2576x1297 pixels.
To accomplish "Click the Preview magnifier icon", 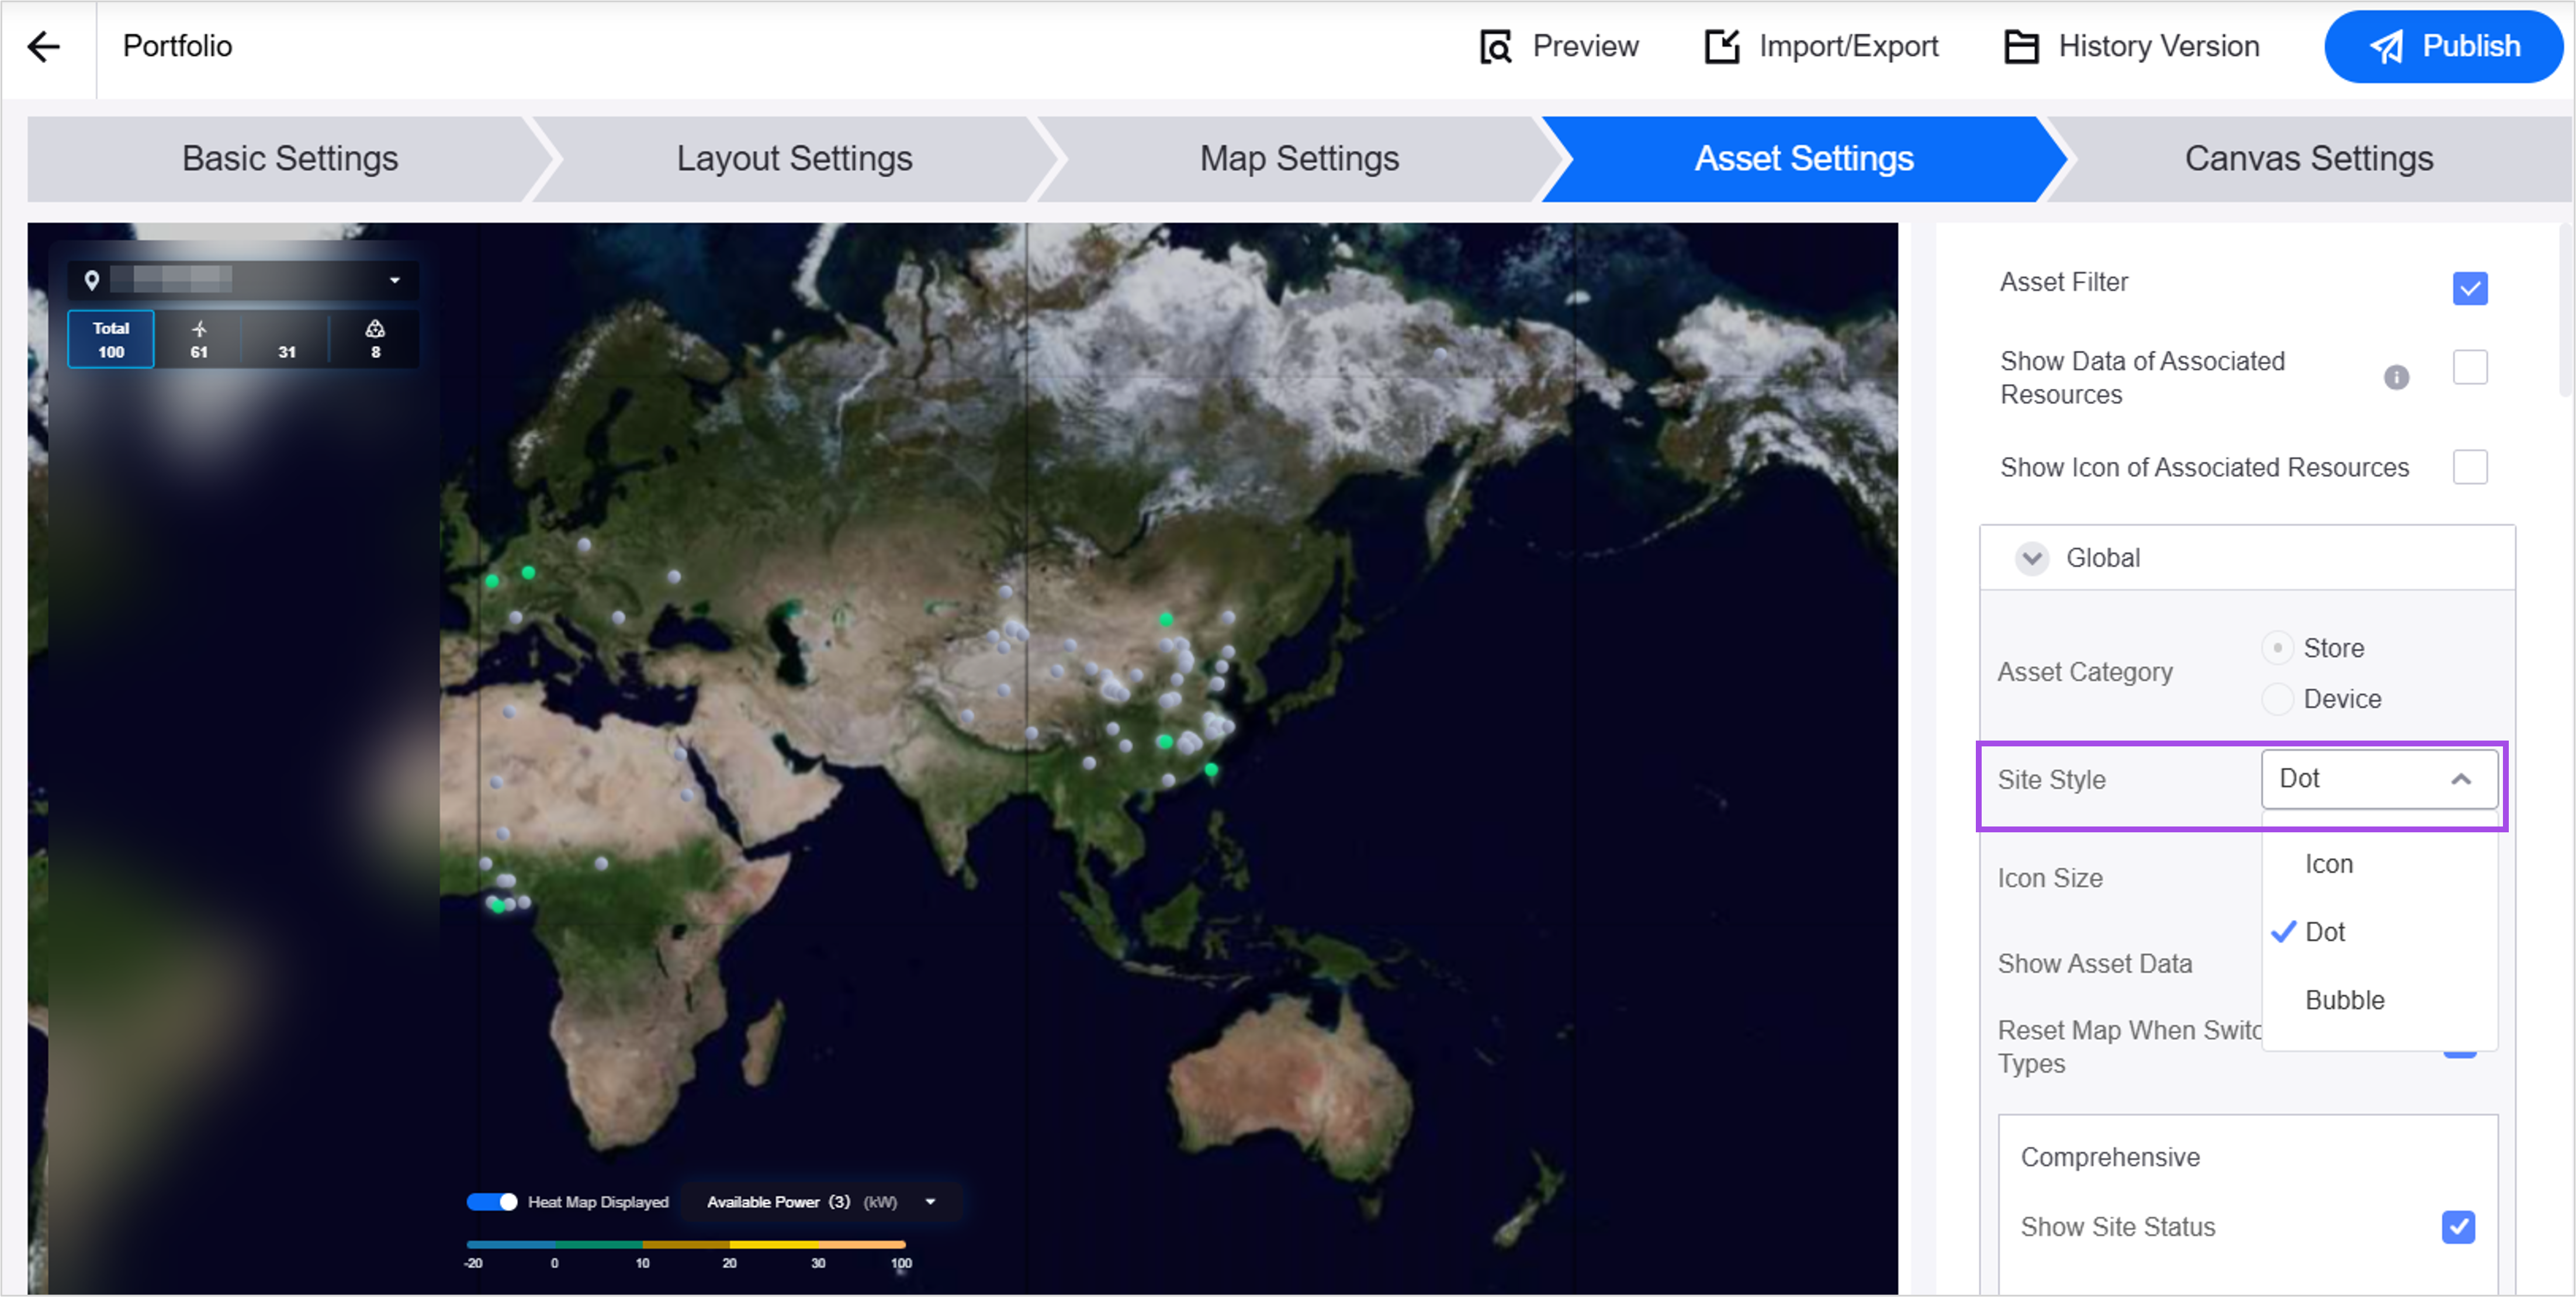I will tap(1495, 47).
